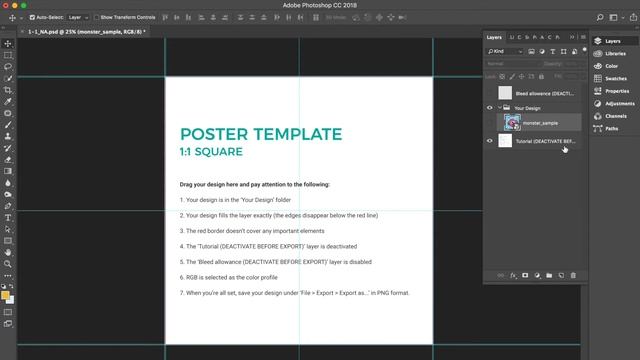Select the Eyedropper tool
The height and width of the screenshot is (360, 640).
(x=8, y=102)
